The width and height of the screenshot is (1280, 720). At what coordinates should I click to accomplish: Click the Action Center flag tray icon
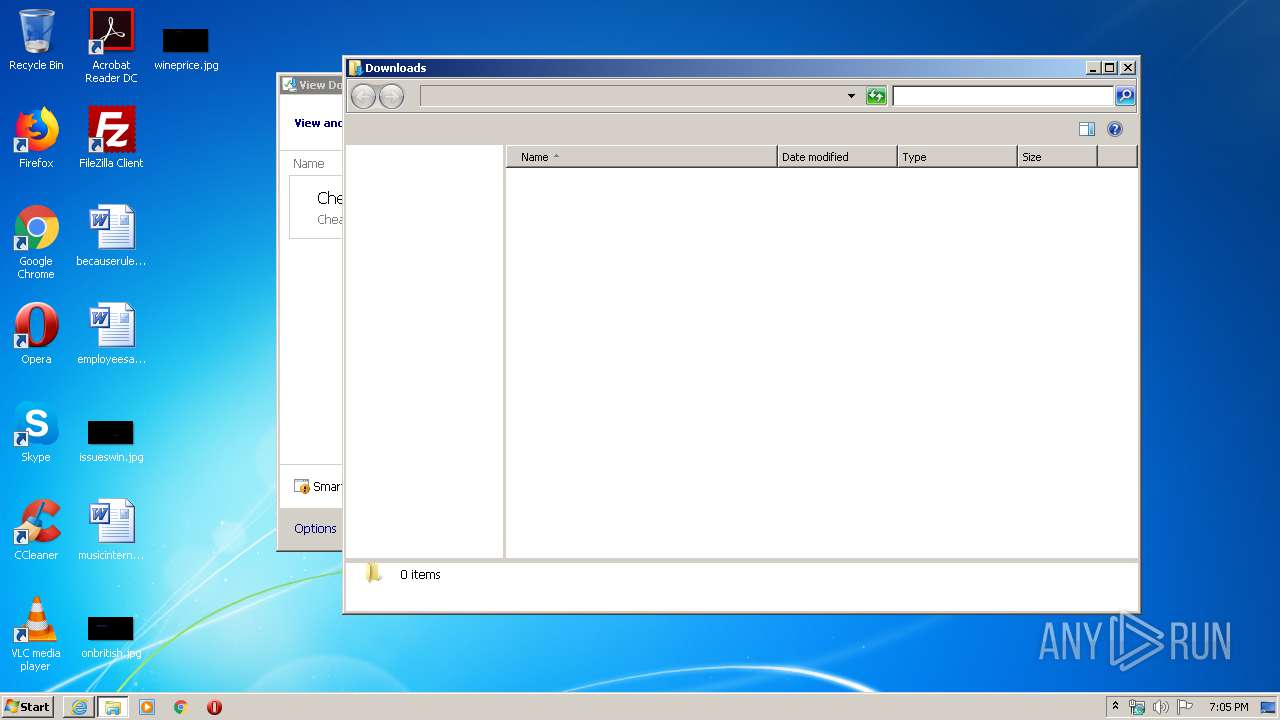click(1185, 707)
